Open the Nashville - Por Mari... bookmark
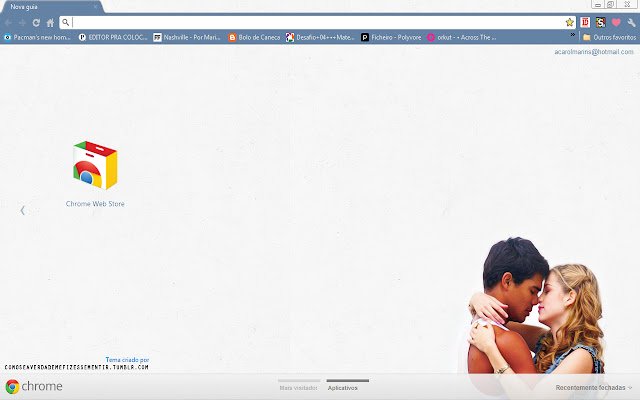 click(187, 37)
